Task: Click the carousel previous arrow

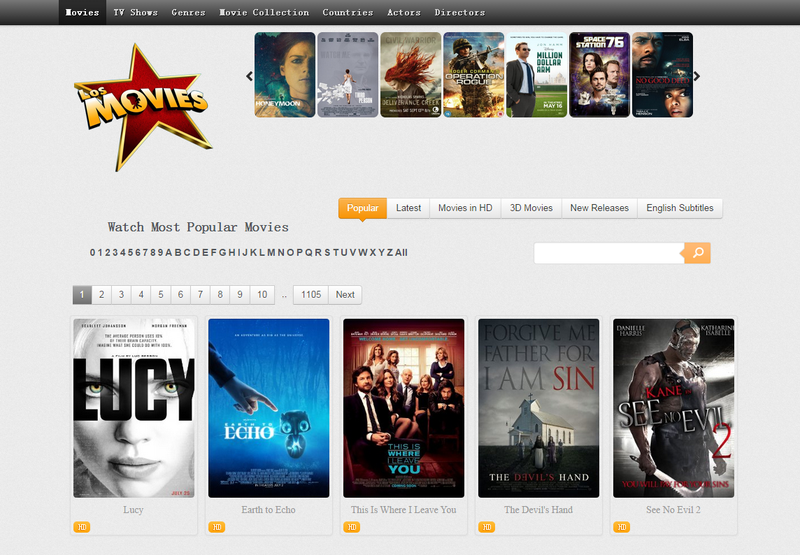Action: click(249, 77)
